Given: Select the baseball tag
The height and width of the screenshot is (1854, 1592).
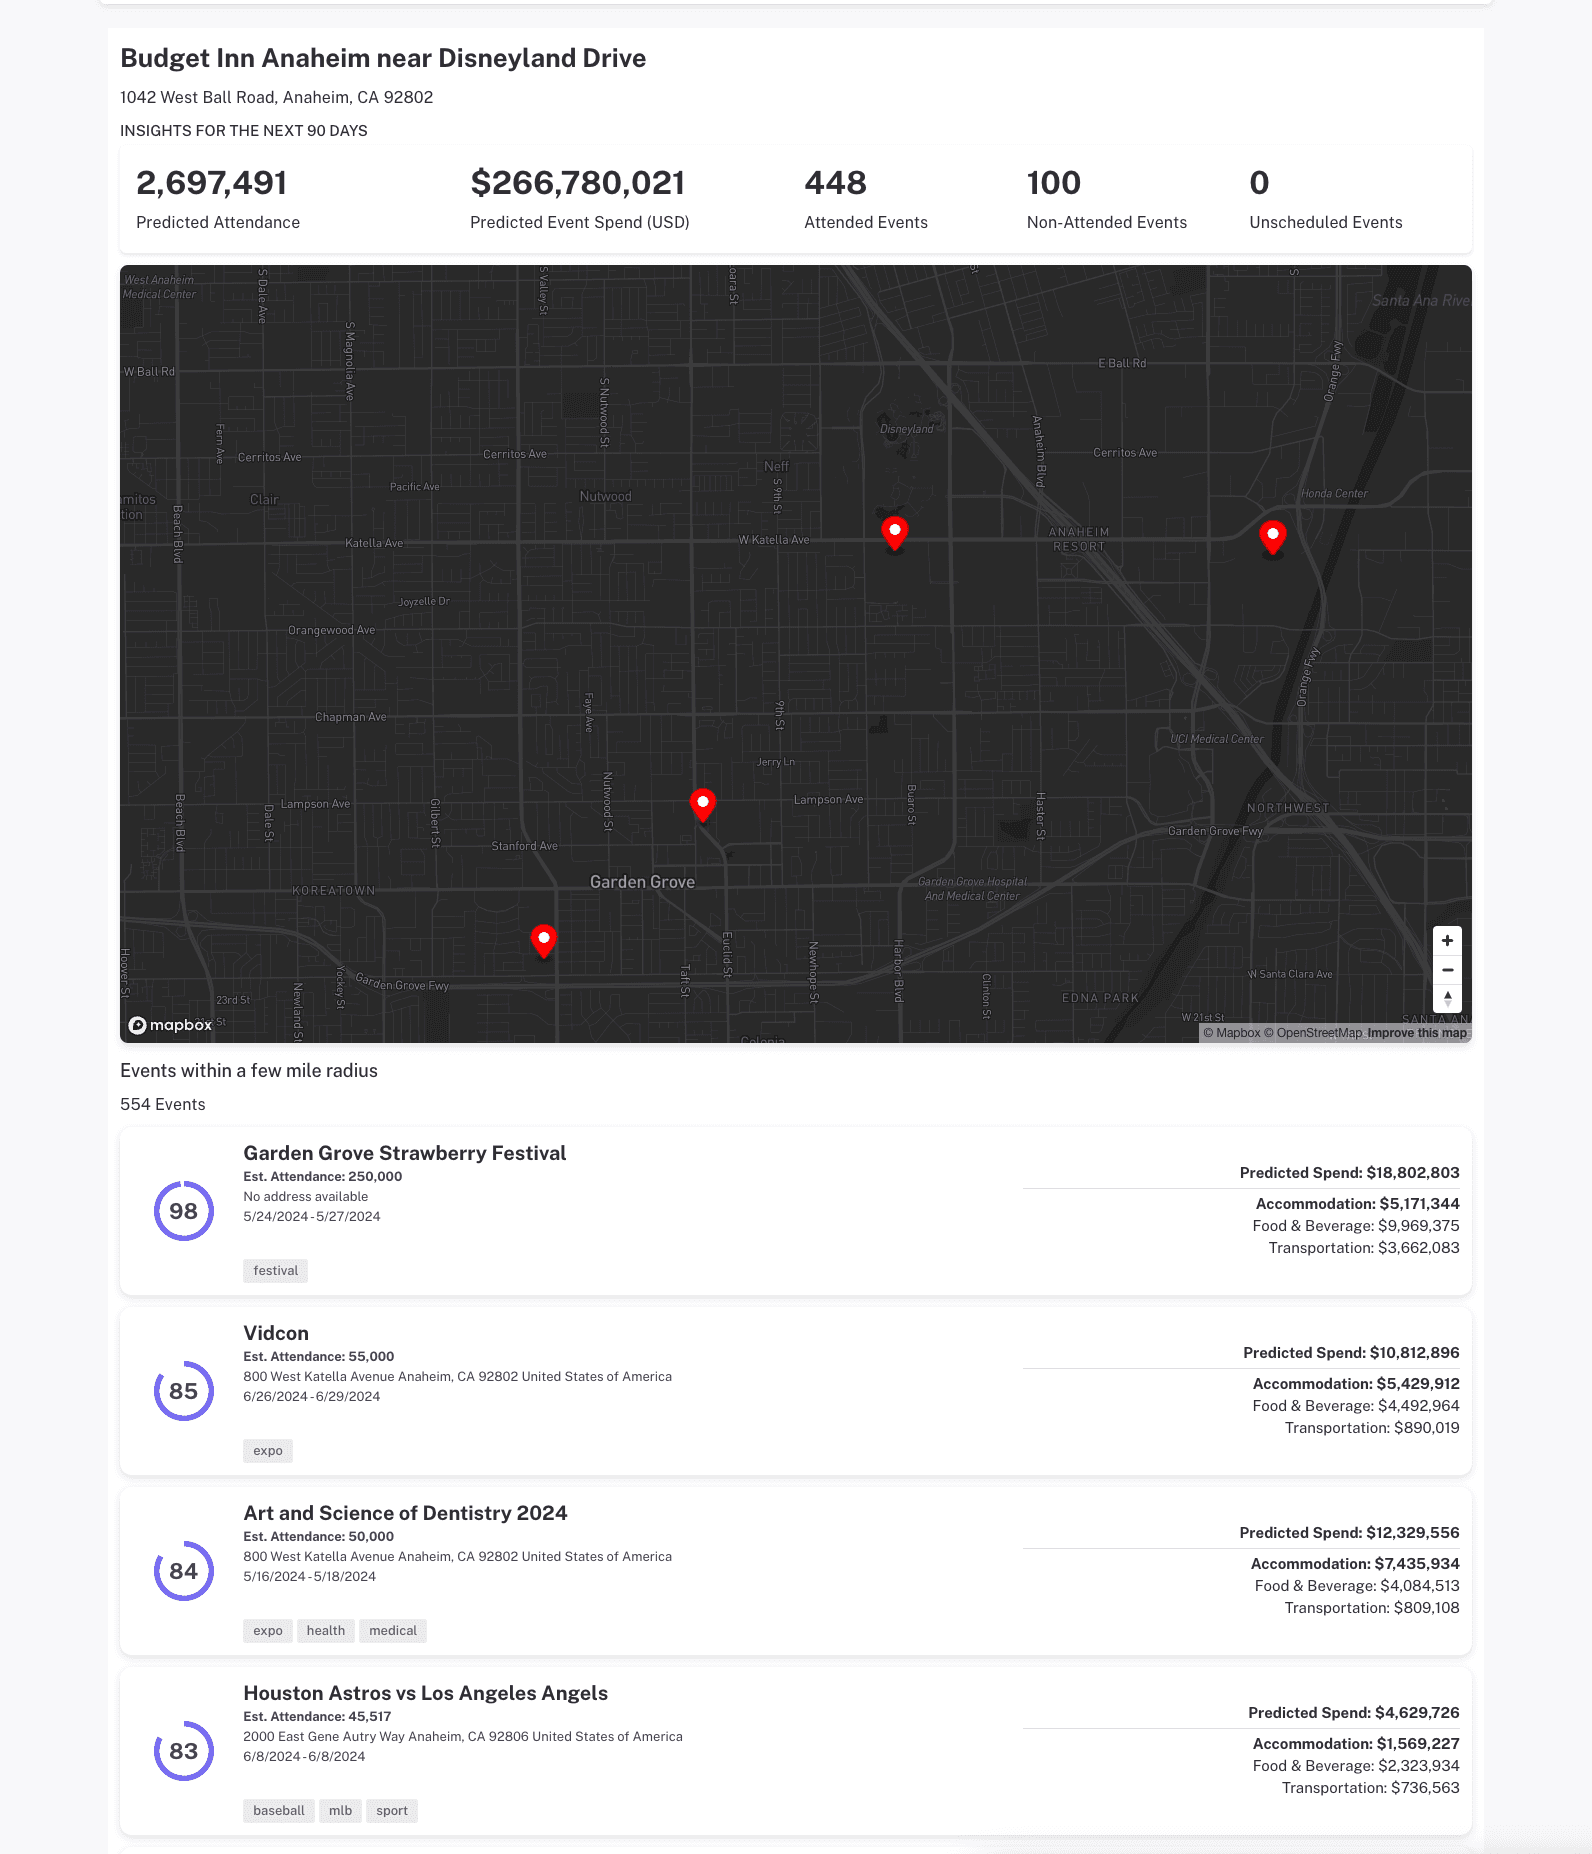Looking at the screenshot, I should (x=279, y=1811).
